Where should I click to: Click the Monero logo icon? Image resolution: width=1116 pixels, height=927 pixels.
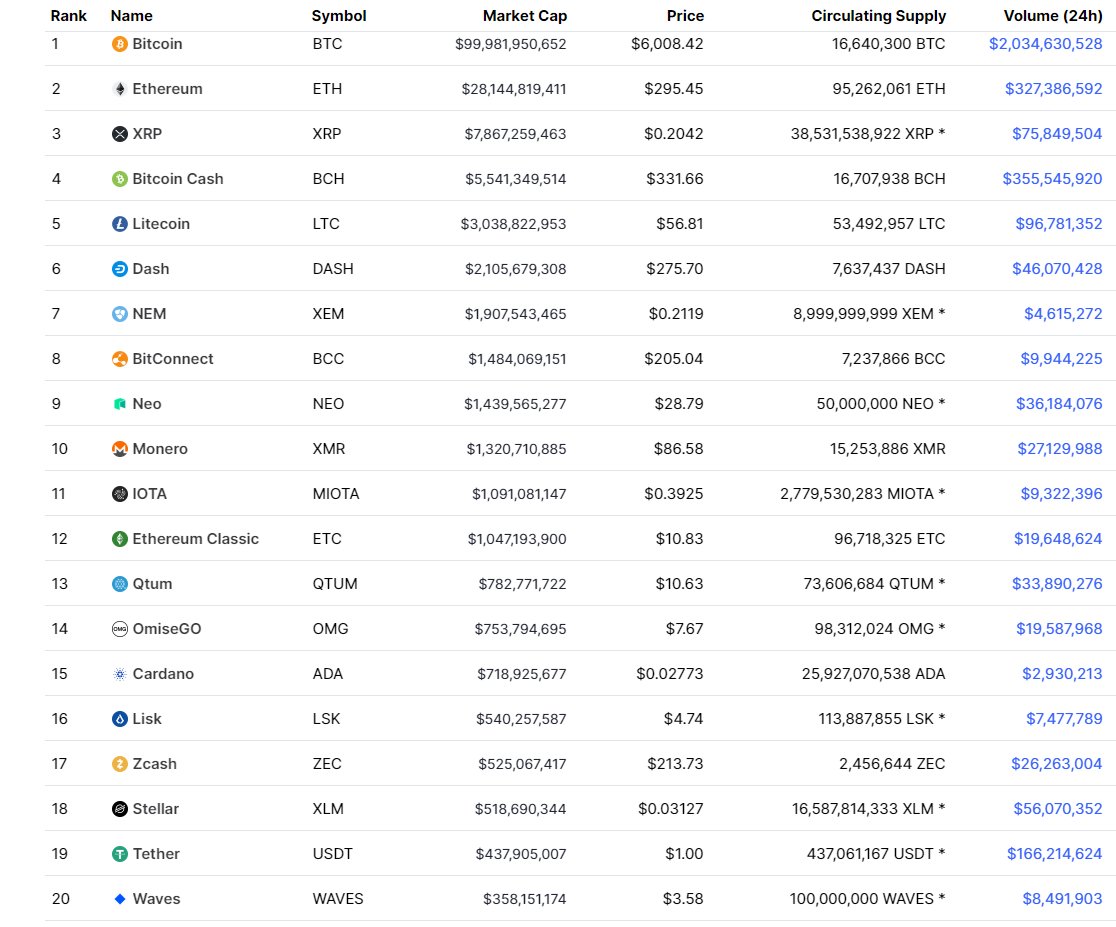[120, 449]
